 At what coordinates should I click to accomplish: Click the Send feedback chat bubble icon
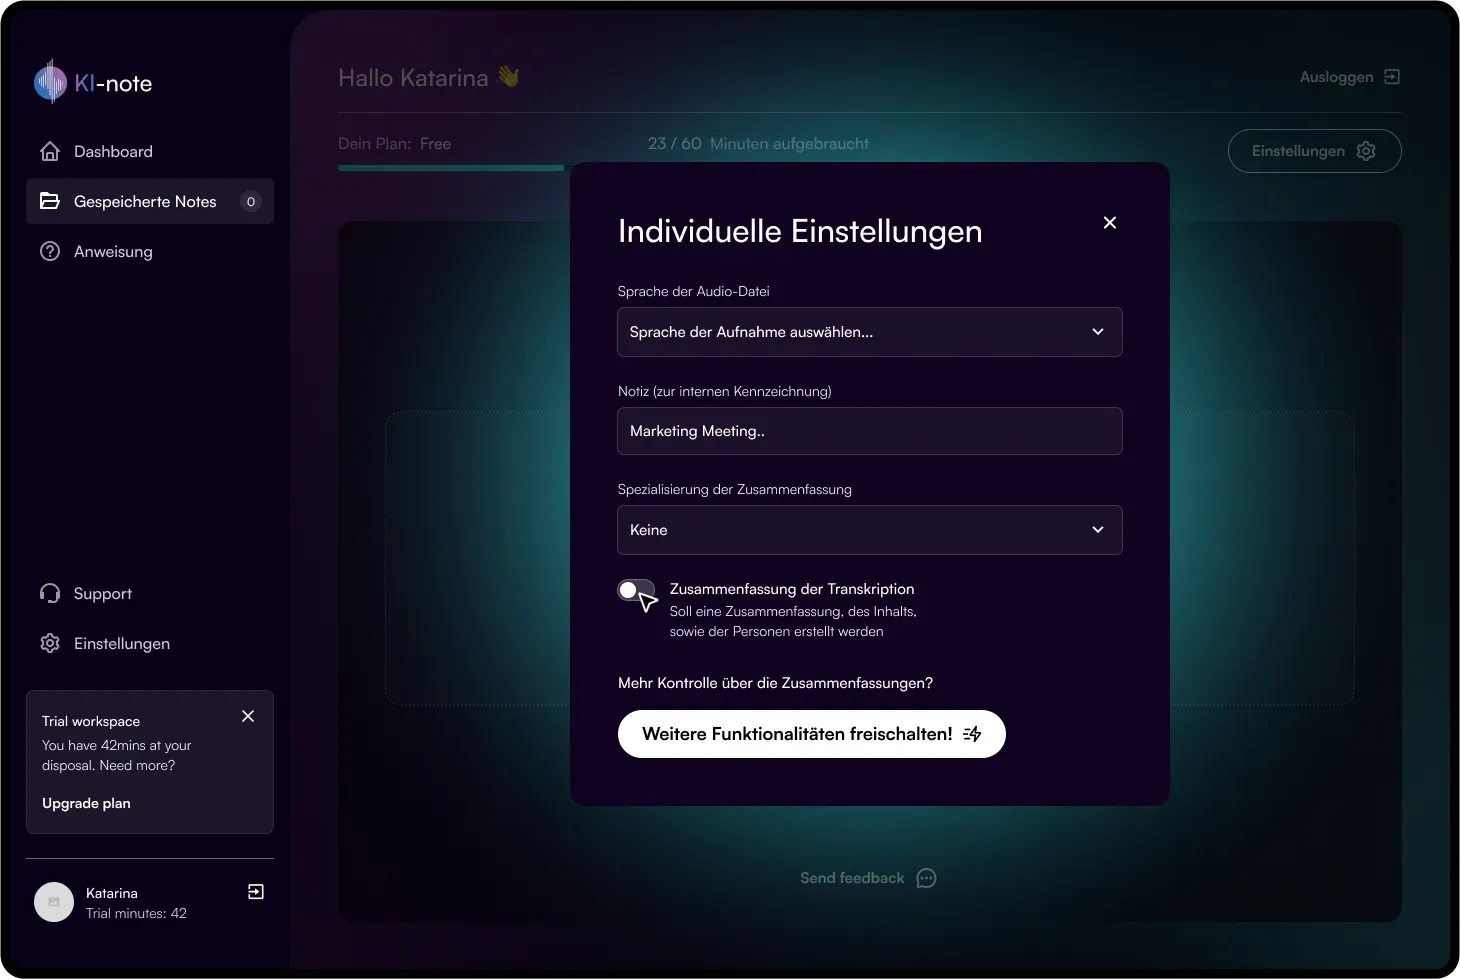(x=927, y=878)
